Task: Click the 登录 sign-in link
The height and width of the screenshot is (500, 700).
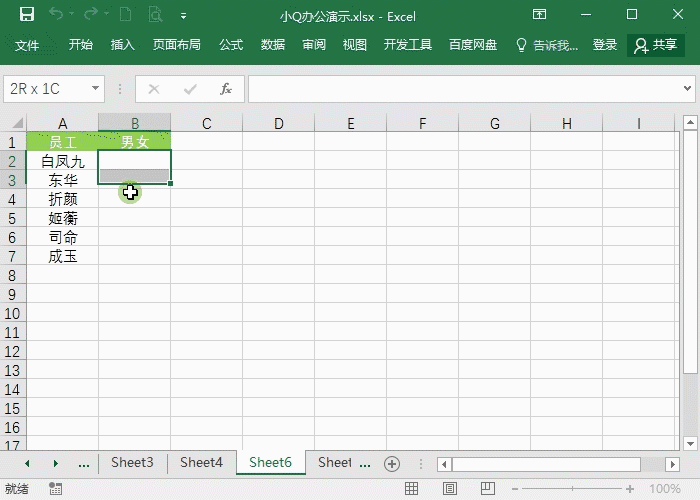Action: 605,45
